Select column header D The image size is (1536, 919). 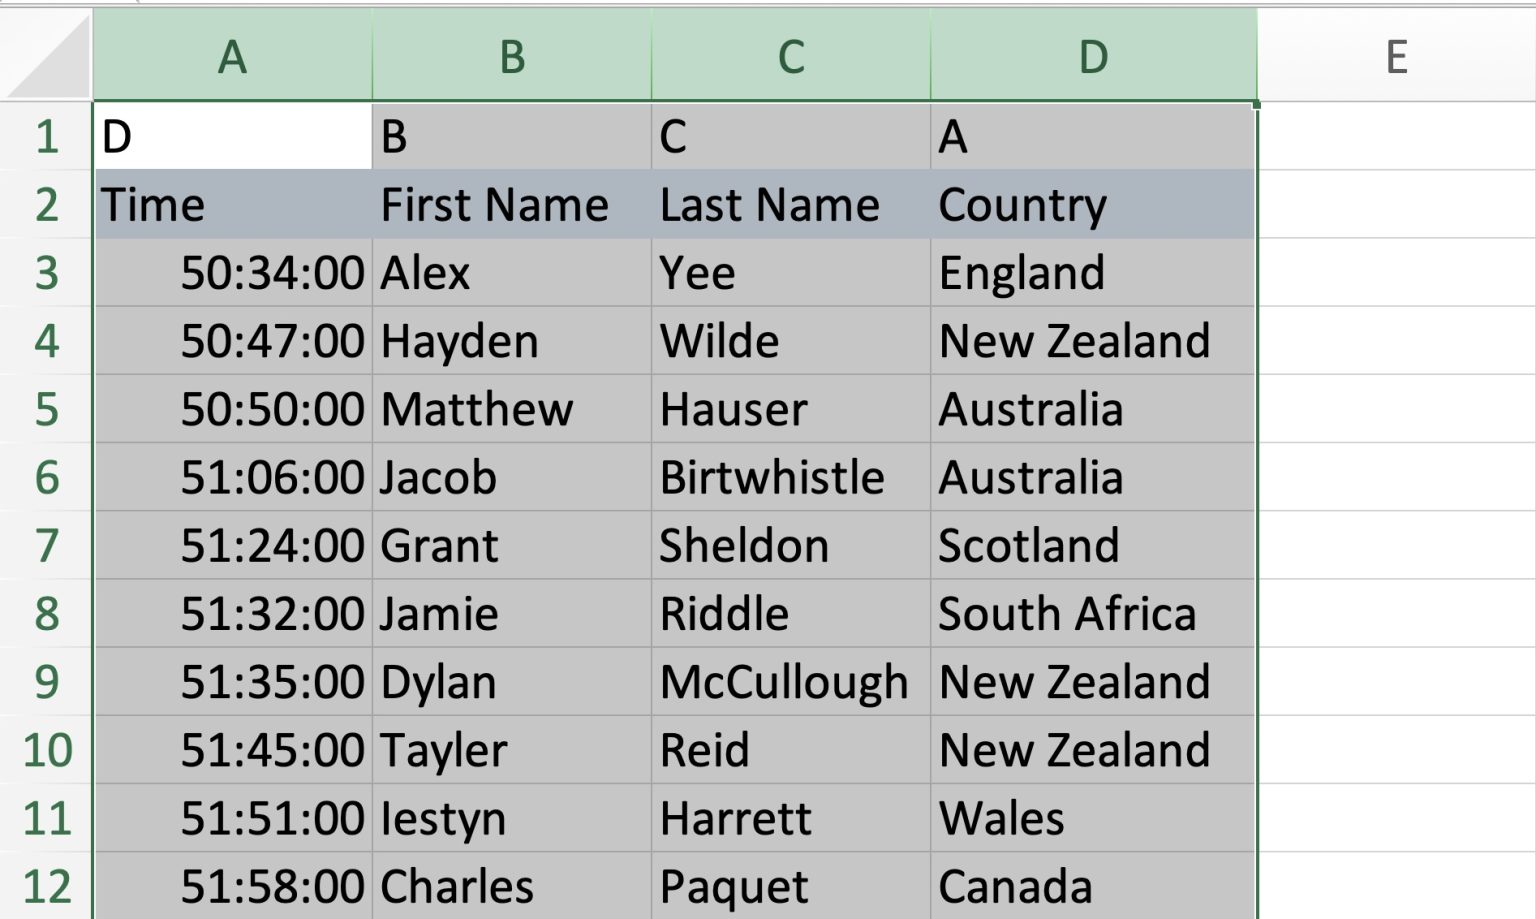click(x=1092, y=57)
